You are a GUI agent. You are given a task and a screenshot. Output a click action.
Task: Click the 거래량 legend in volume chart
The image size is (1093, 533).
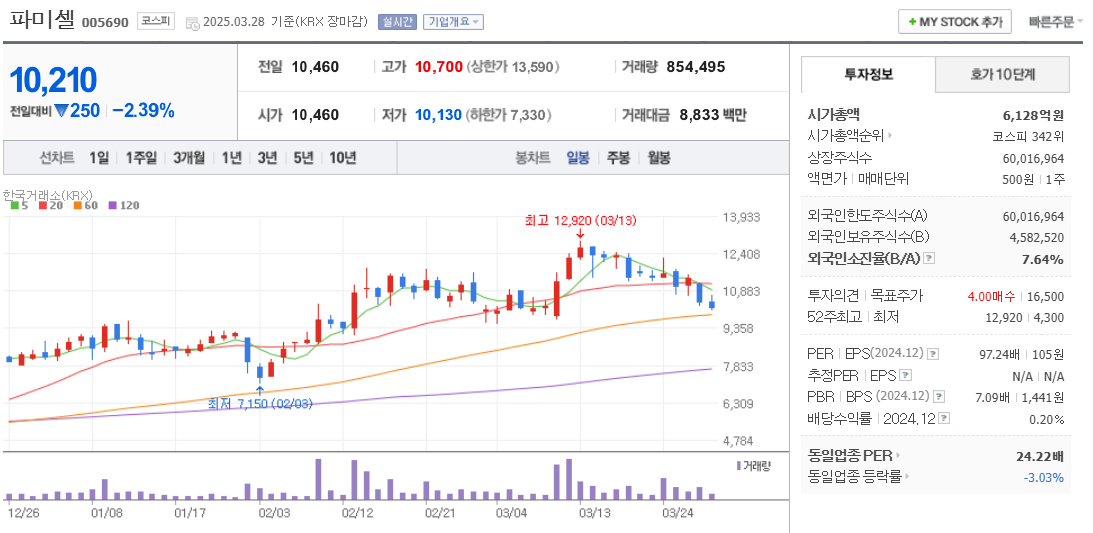753,465
